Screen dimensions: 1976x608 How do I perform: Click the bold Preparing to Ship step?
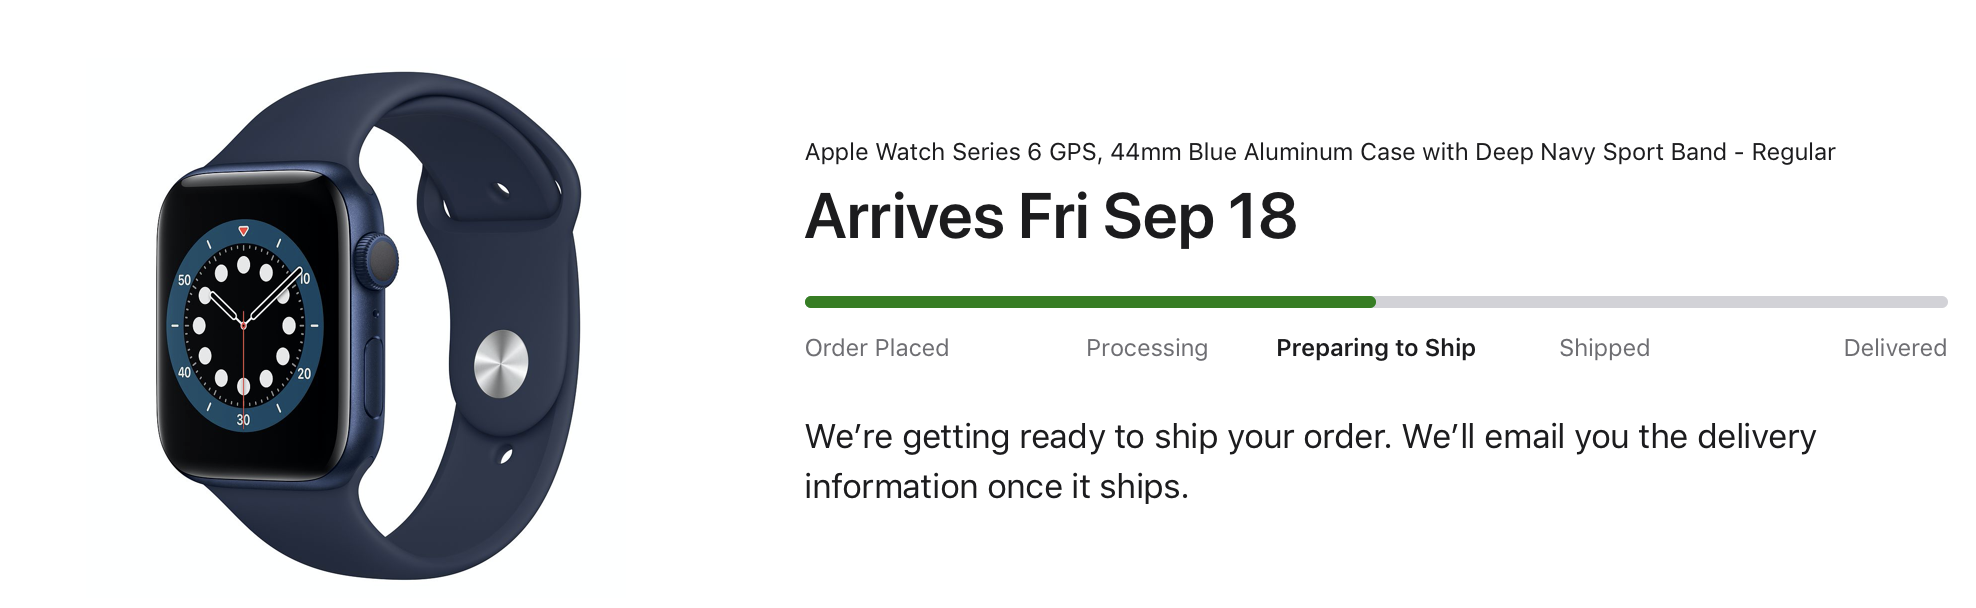[1375, 348]
